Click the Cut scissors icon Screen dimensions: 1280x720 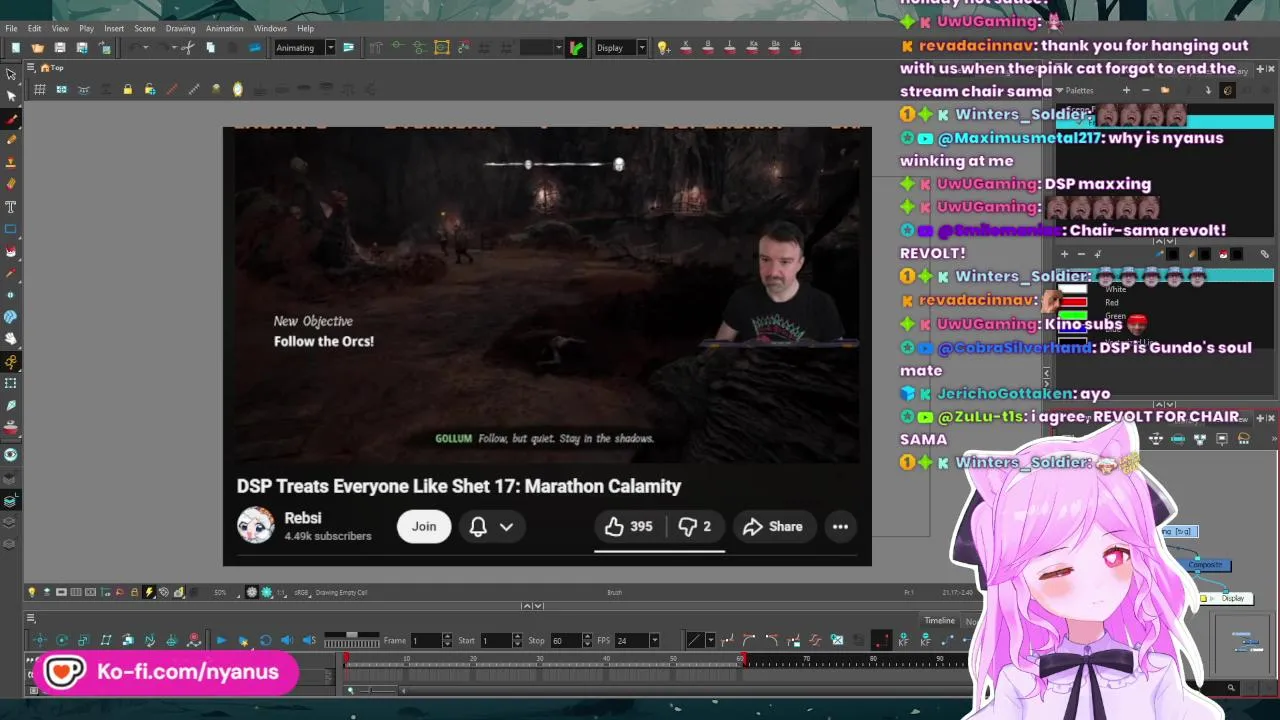click(187, 47)
